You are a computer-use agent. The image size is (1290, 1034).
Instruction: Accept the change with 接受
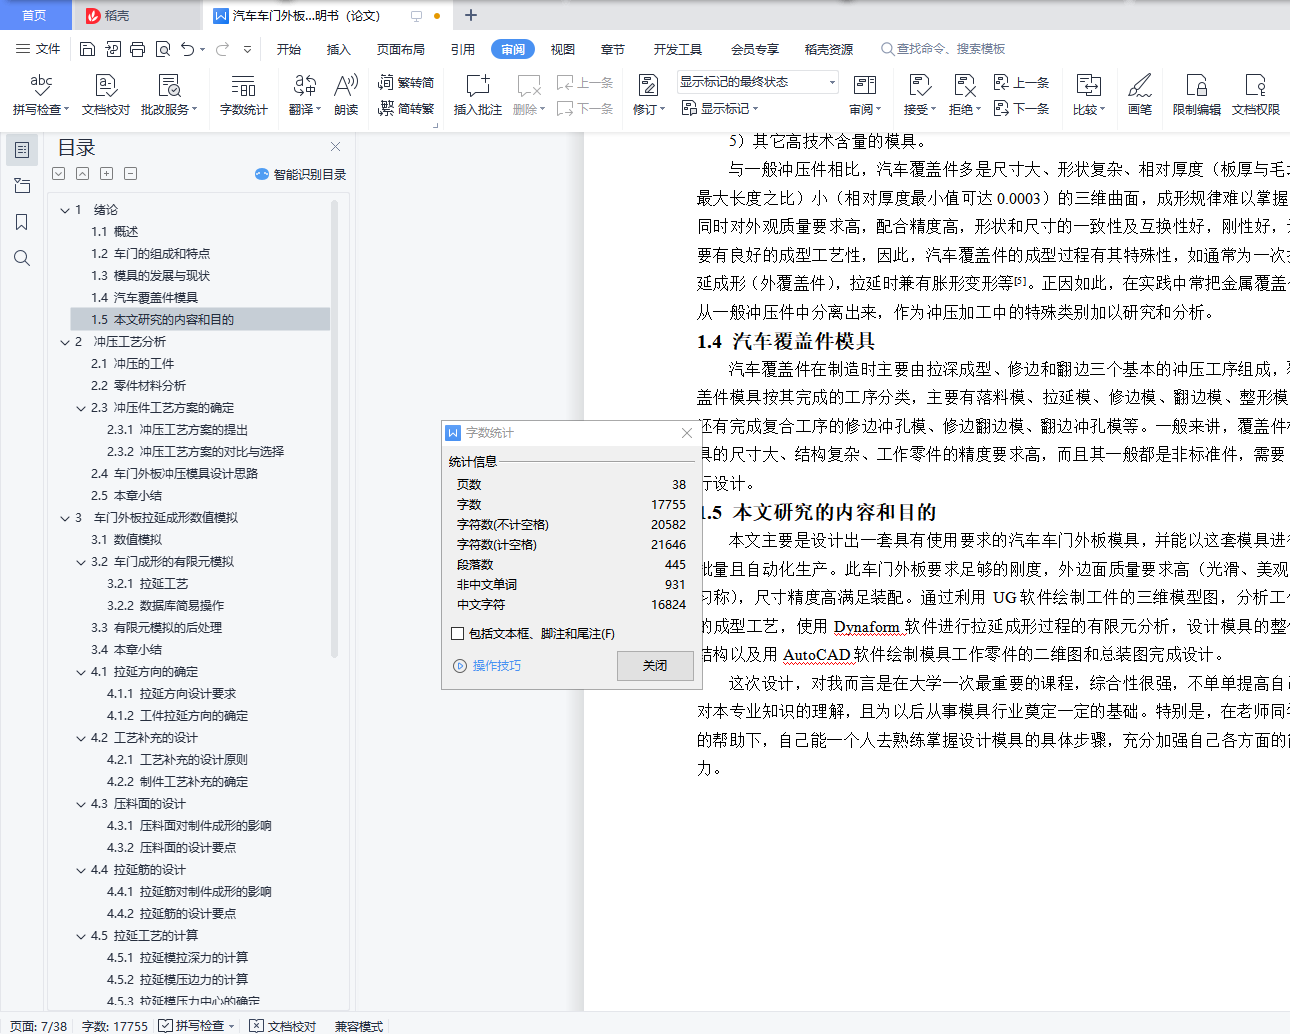920,95
